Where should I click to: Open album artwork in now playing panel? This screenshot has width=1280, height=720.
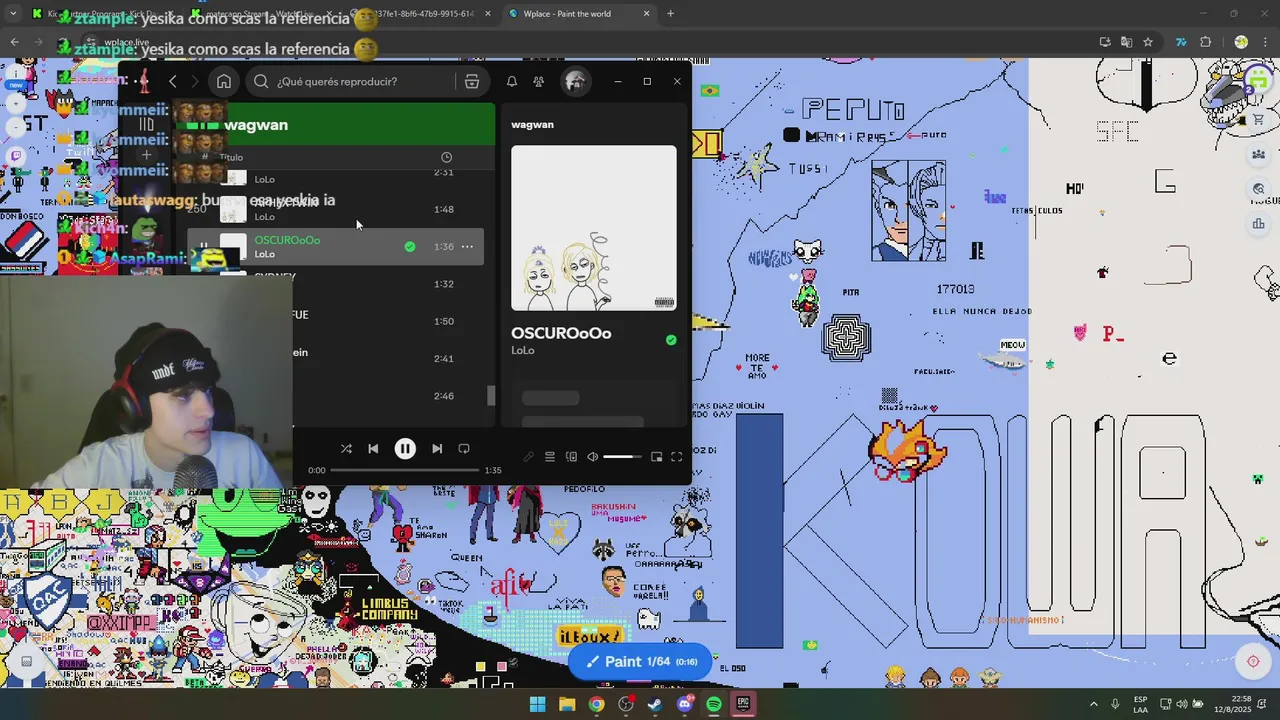point(594,228)
